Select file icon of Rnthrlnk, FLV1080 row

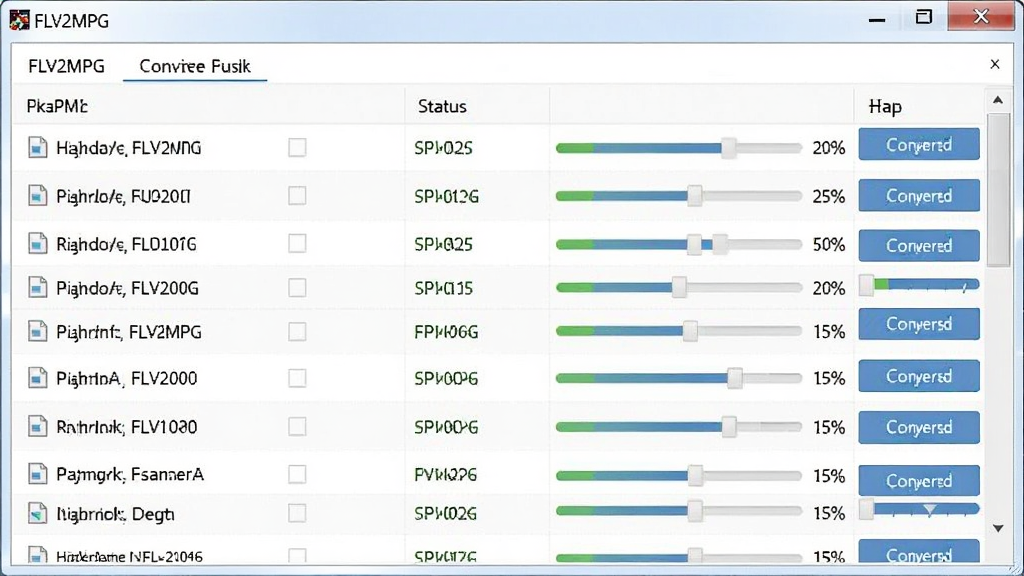coord(37,426)
